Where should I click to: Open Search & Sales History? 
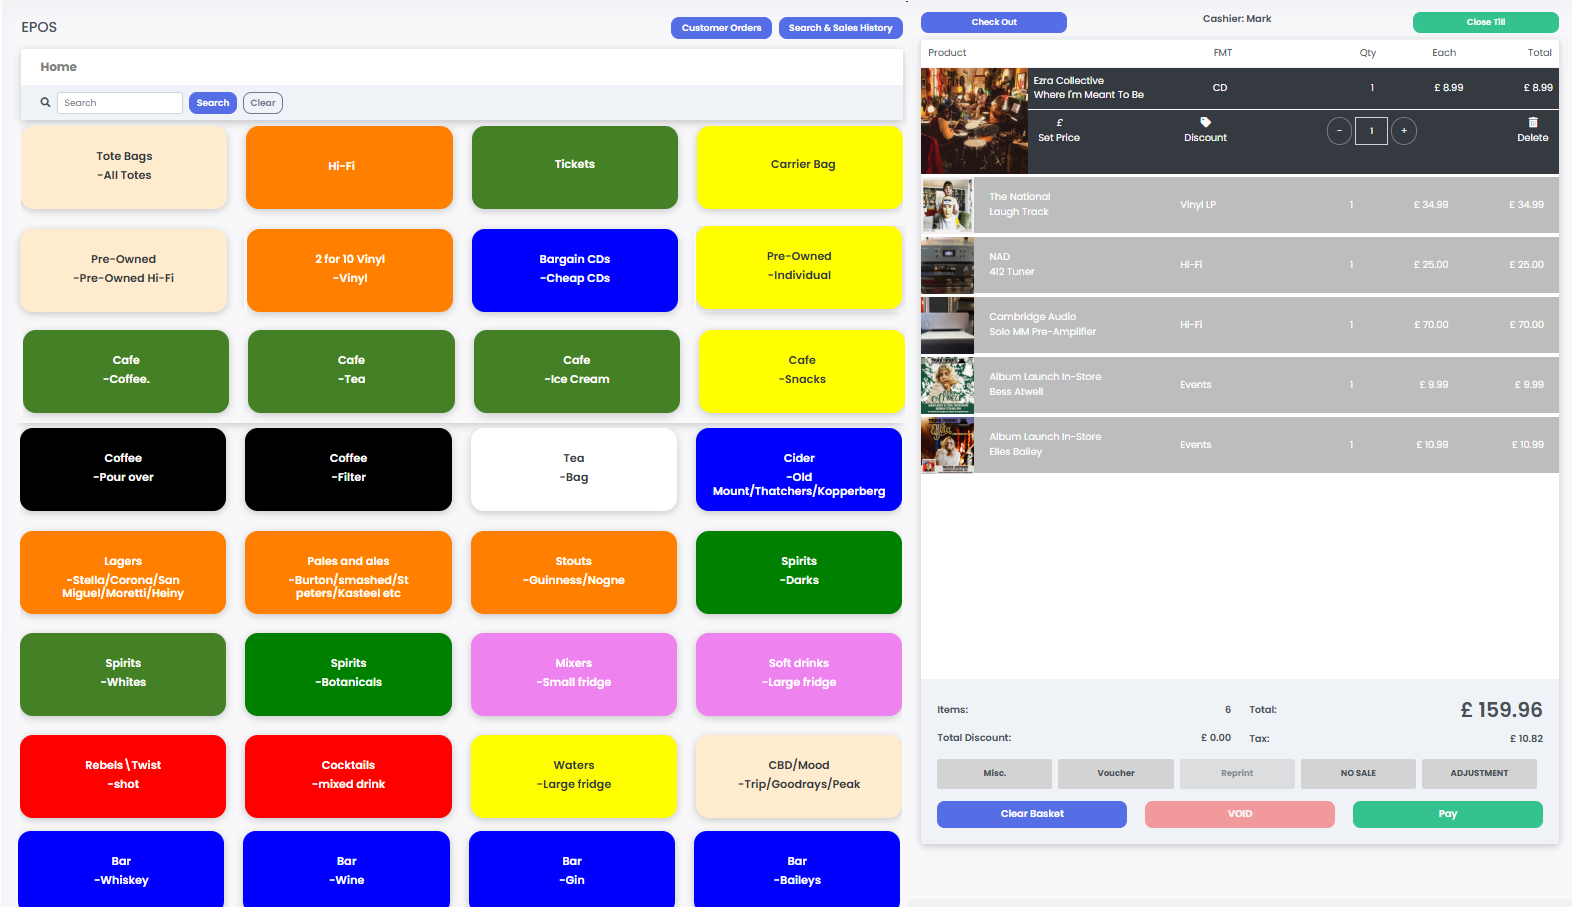point(840,28)
